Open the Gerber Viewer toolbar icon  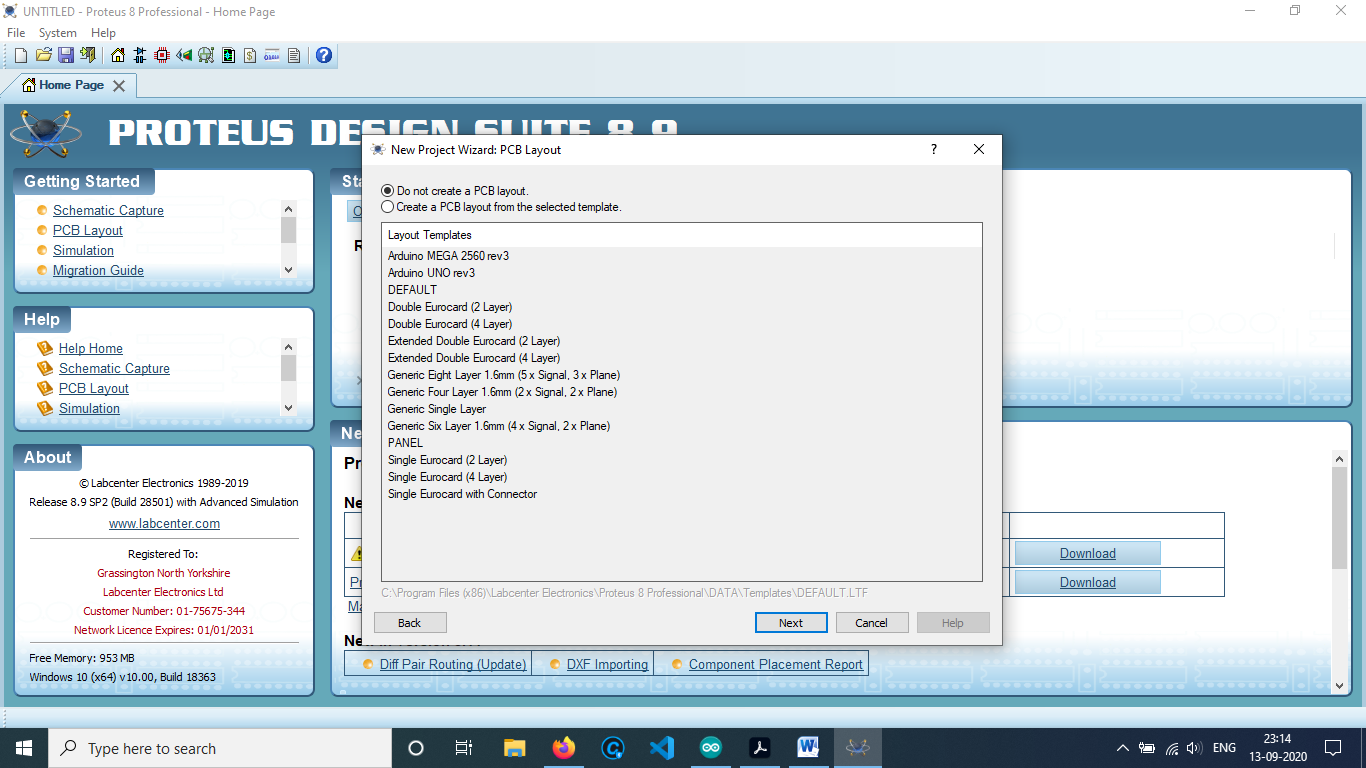(x=206, y=55)
